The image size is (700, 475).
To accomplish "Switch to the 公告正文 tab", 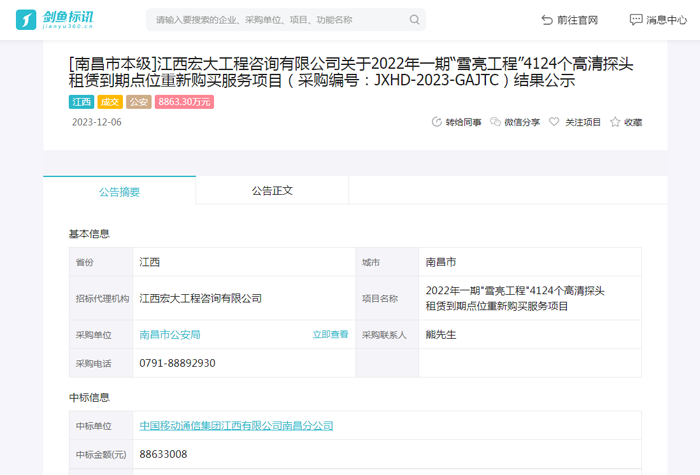I will (x=272, y=191).
